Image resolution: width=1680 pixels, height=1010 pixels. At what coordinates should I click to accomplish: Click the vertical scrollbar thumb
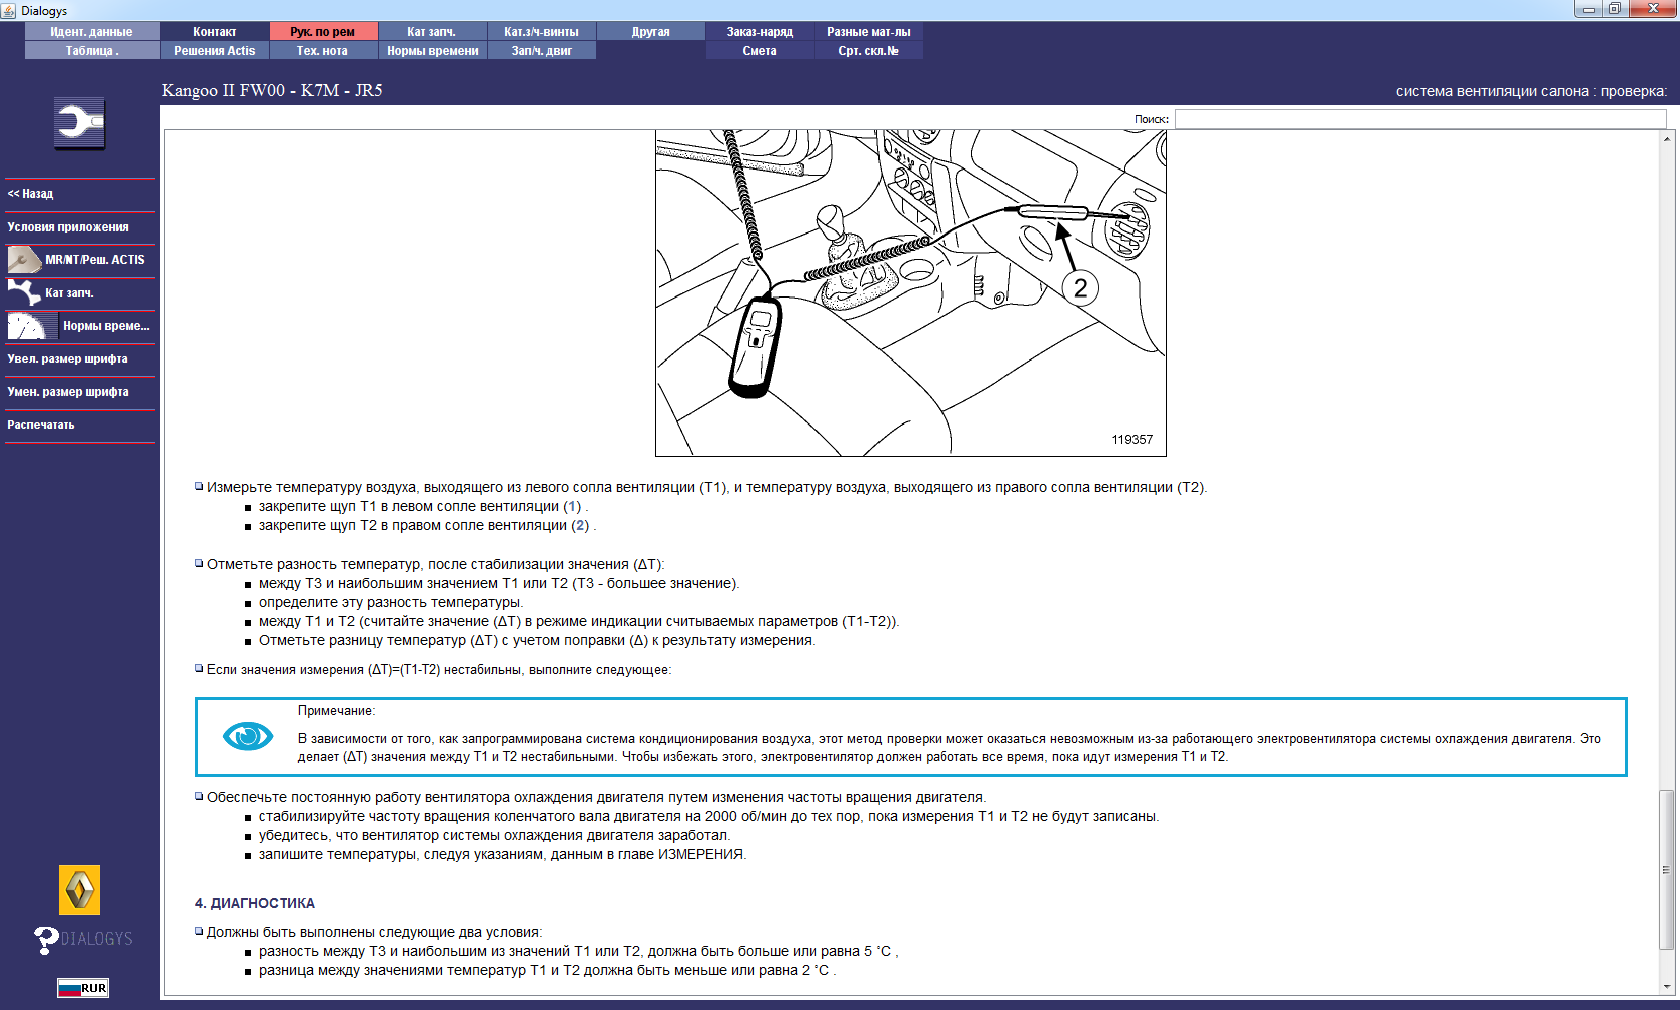coord(1666,870)
